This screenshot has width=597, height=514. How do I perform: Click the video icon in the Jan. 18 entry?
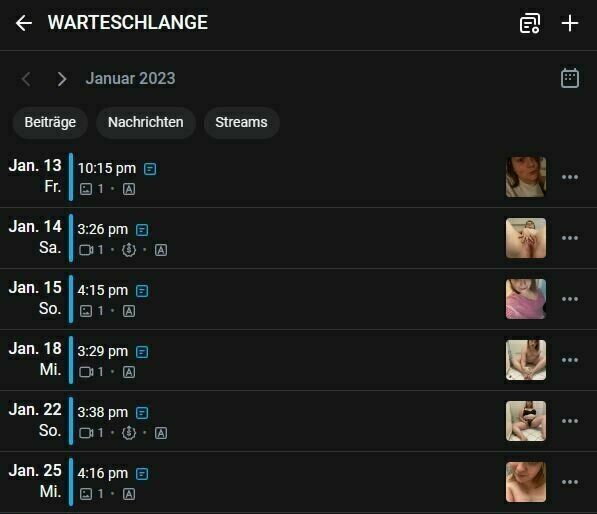(86, 372)
